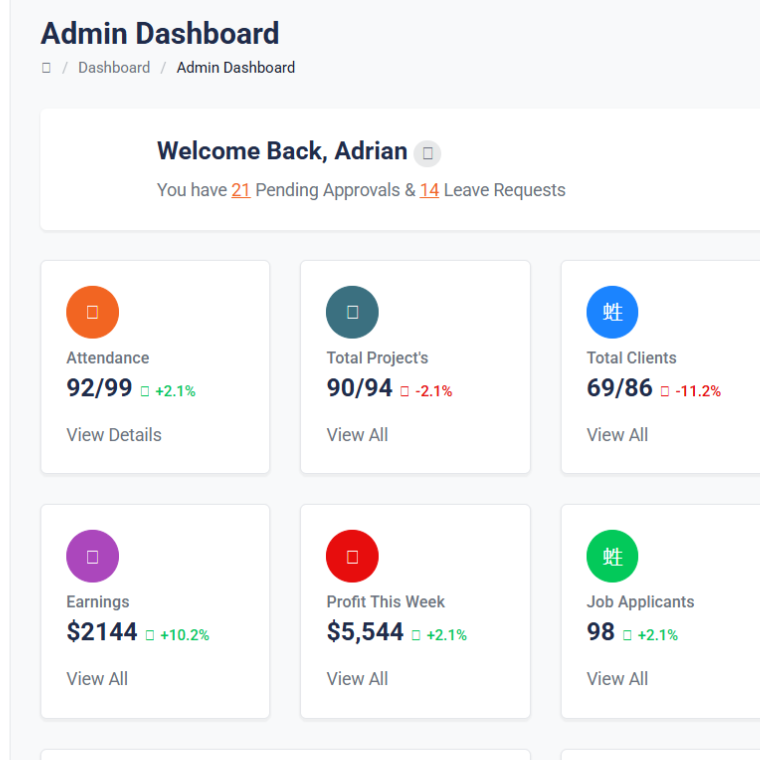Click the teal Total Project's circle icon
760x760 pixels.
pyautogui.click(x=352, y=312)
